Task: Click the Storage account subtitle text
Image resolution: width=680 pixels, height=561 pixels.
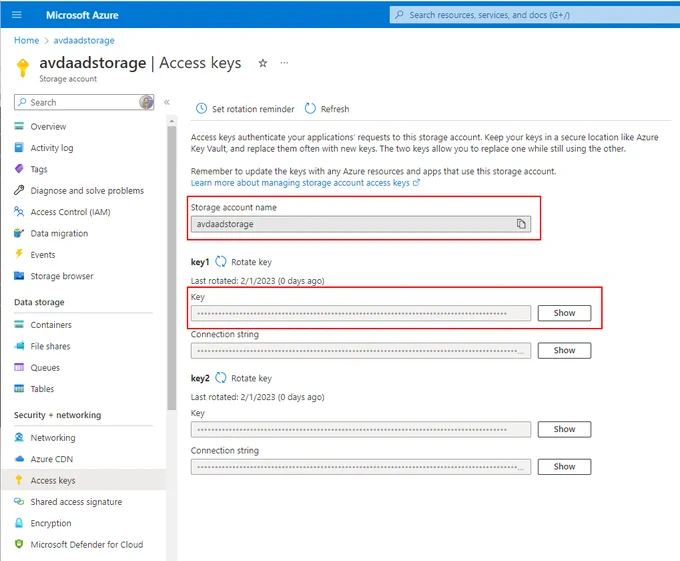Action: pos(68,79)
